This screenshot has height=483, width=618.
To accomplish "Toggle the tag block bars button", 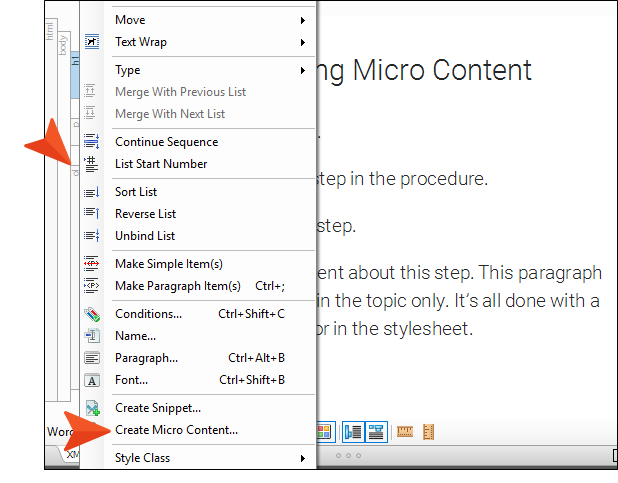I will click(353, 432).
